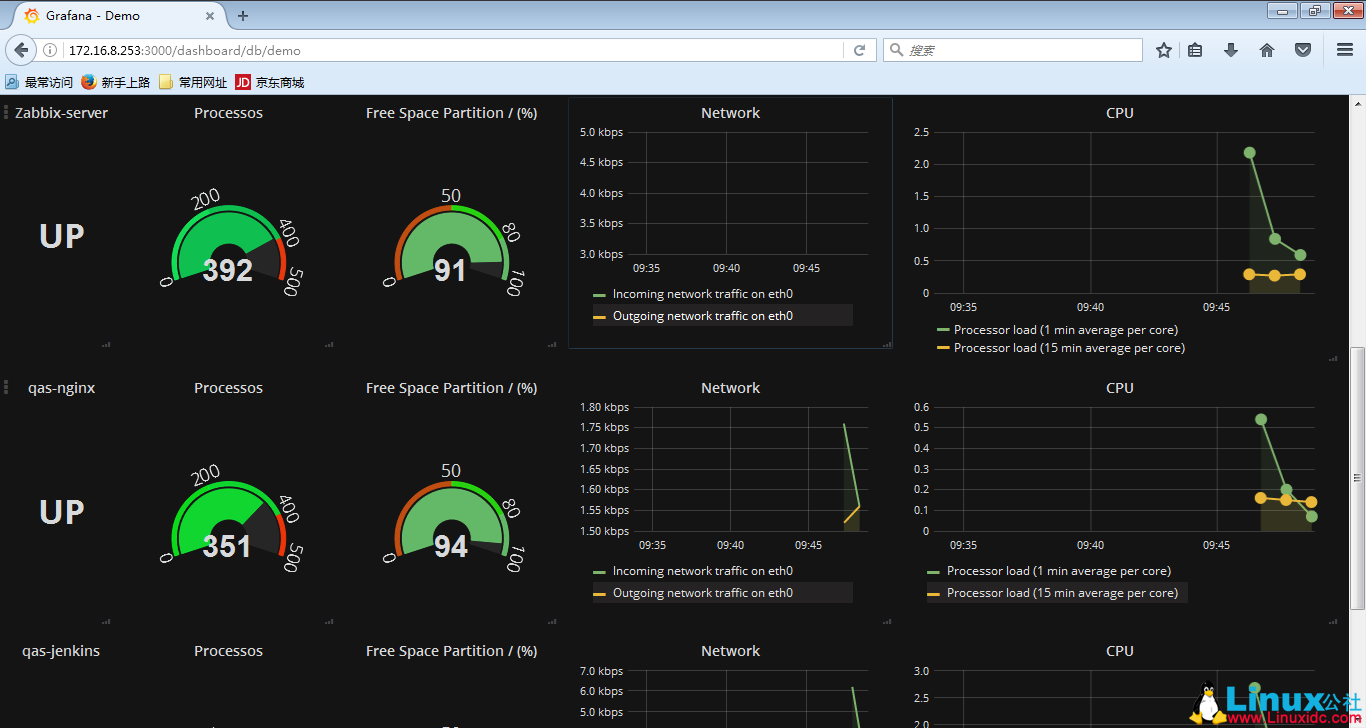Toggle Outgoing network traffic series in Zabbix-server legend
Screen dimensions: 1366x728
pos(702,316)
